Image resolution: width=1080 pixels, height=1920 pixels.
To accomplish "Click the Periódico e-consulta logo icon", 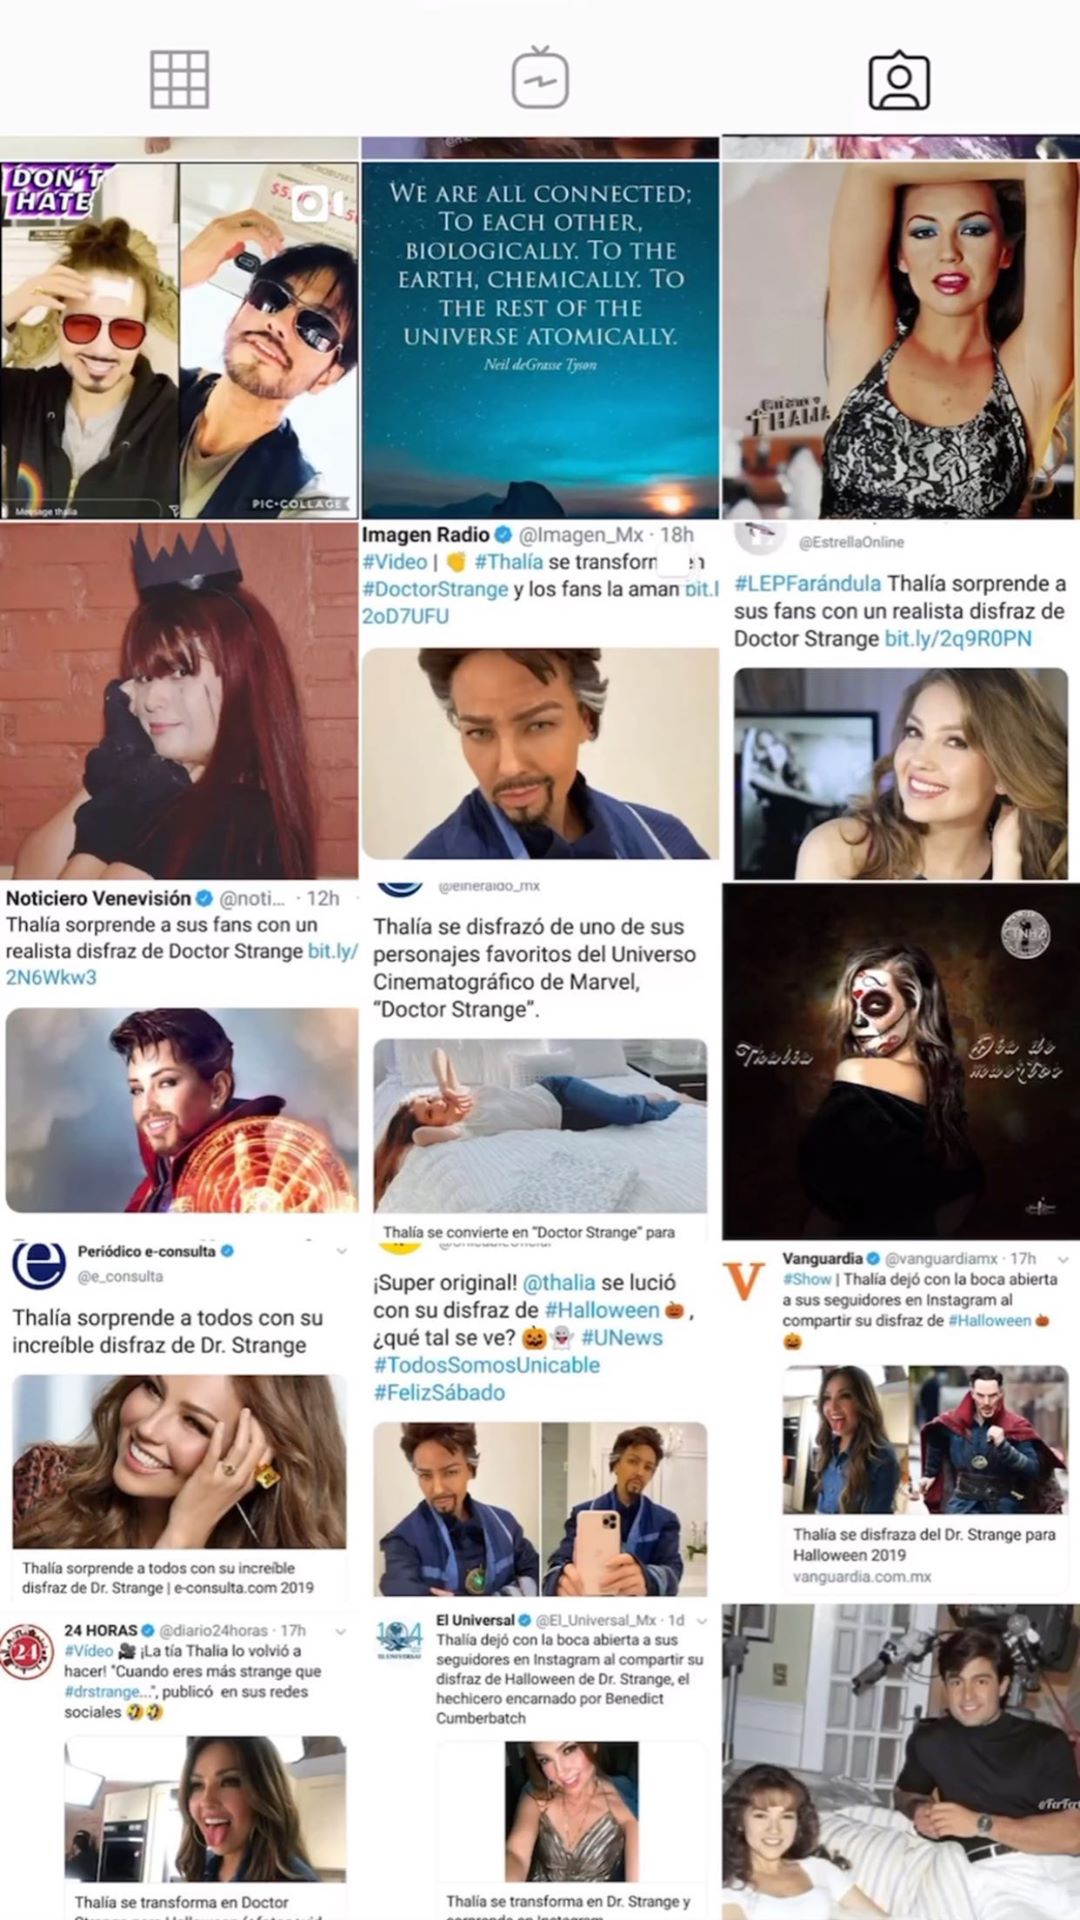I will click(39, 1264).
